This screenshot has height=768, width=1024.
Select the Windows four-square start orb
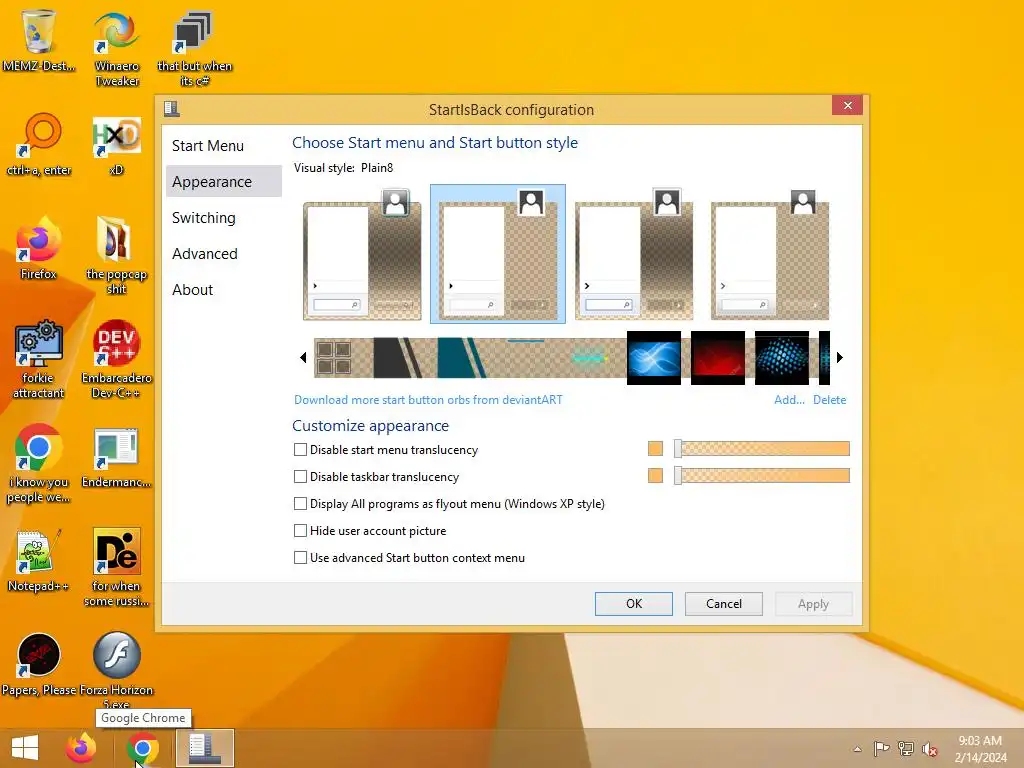pos(334,358)
